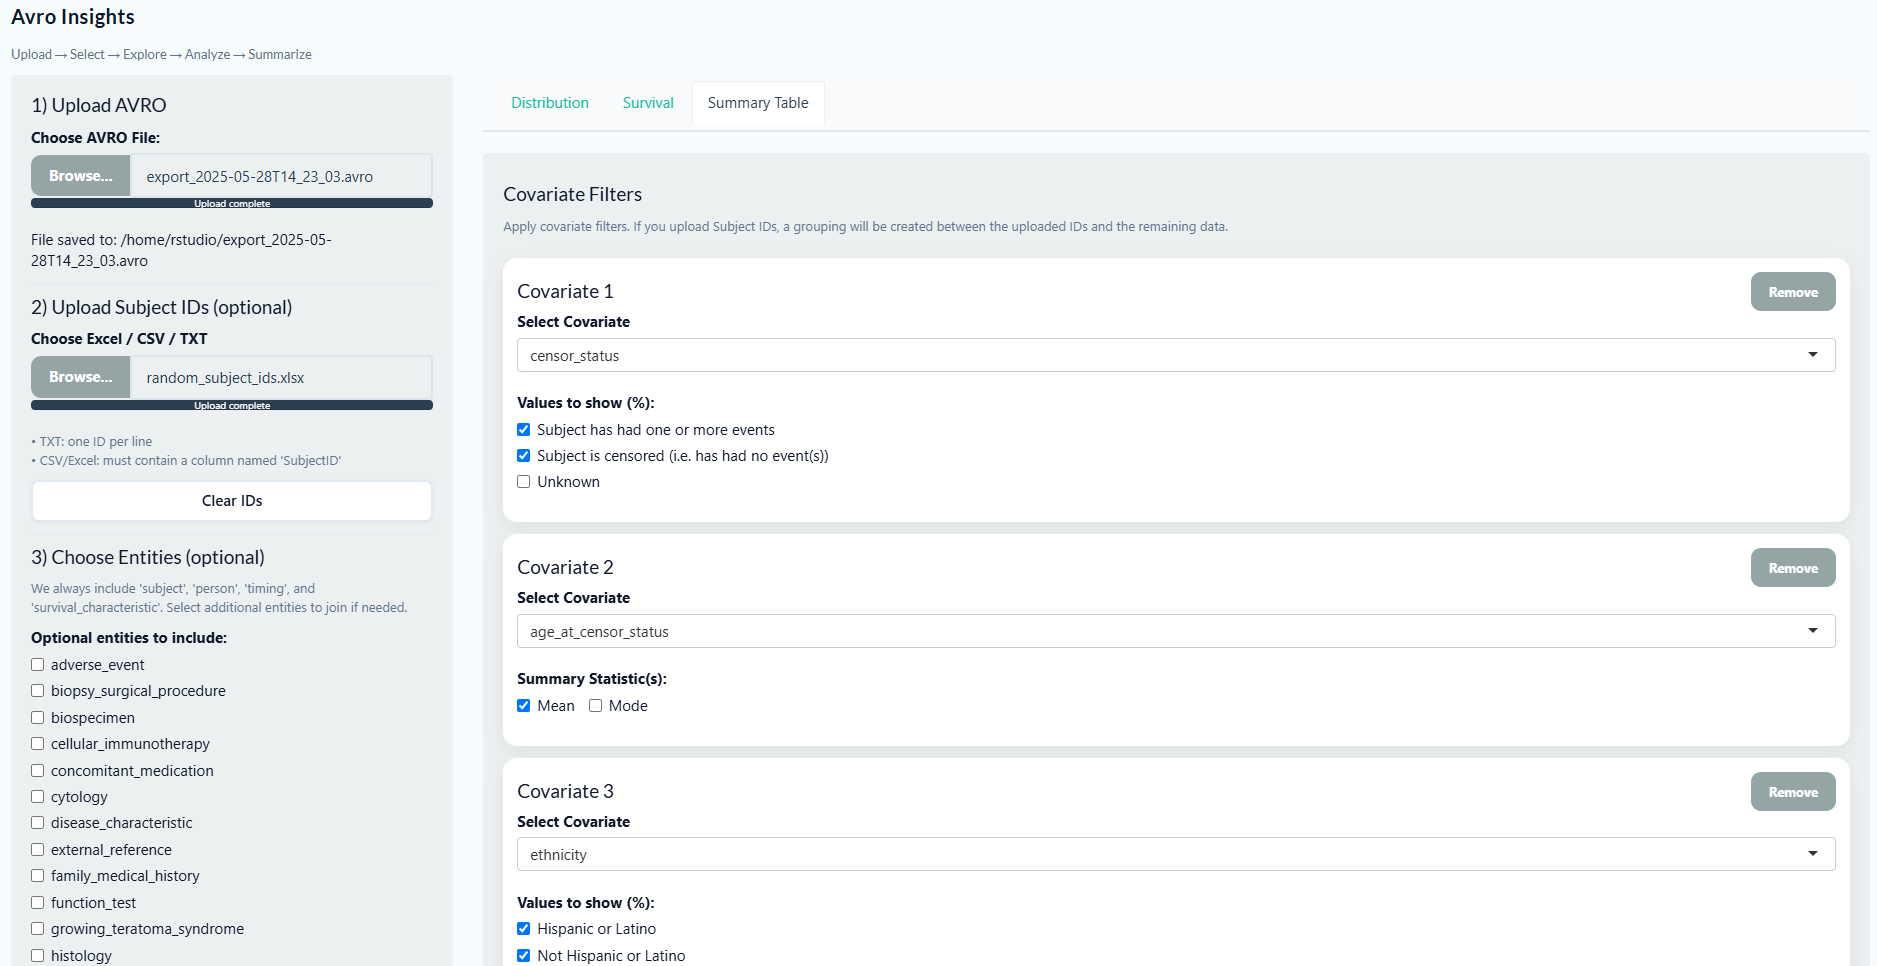Expand the age_at_censor_status covariate dropdown
The image size is (1877, 966).
click(1175, 631)
